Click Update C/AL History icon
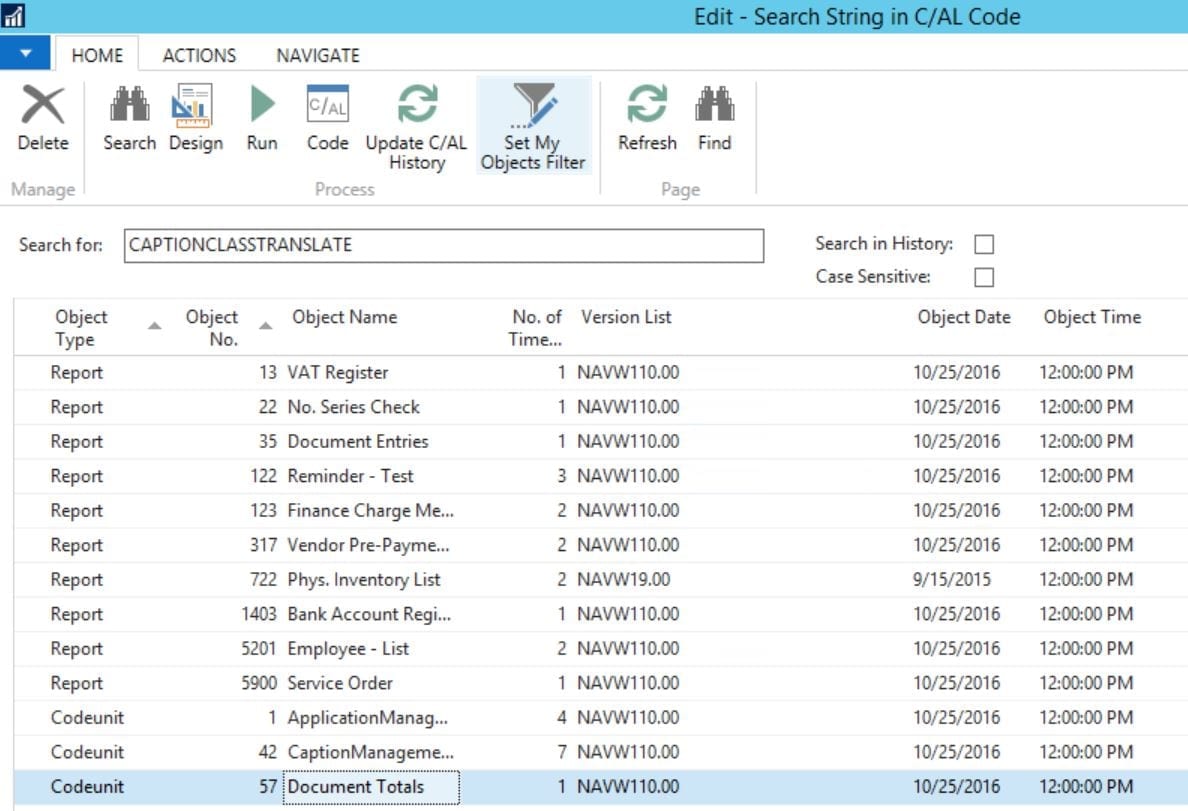The width and height of the screenshot is (1188, 811). [x=417, y=104]
